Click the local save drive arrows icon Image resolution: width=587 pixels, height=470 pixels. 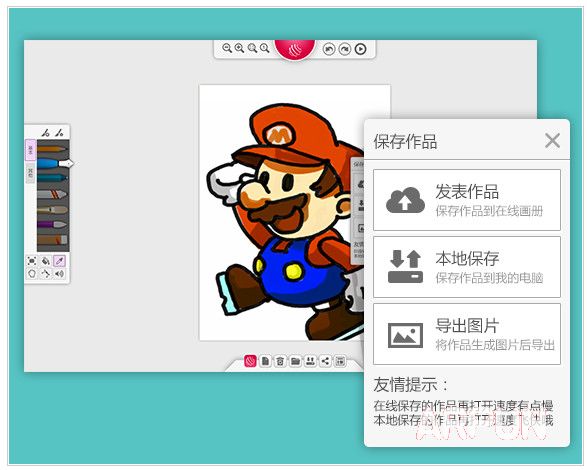tap(405, 267)
